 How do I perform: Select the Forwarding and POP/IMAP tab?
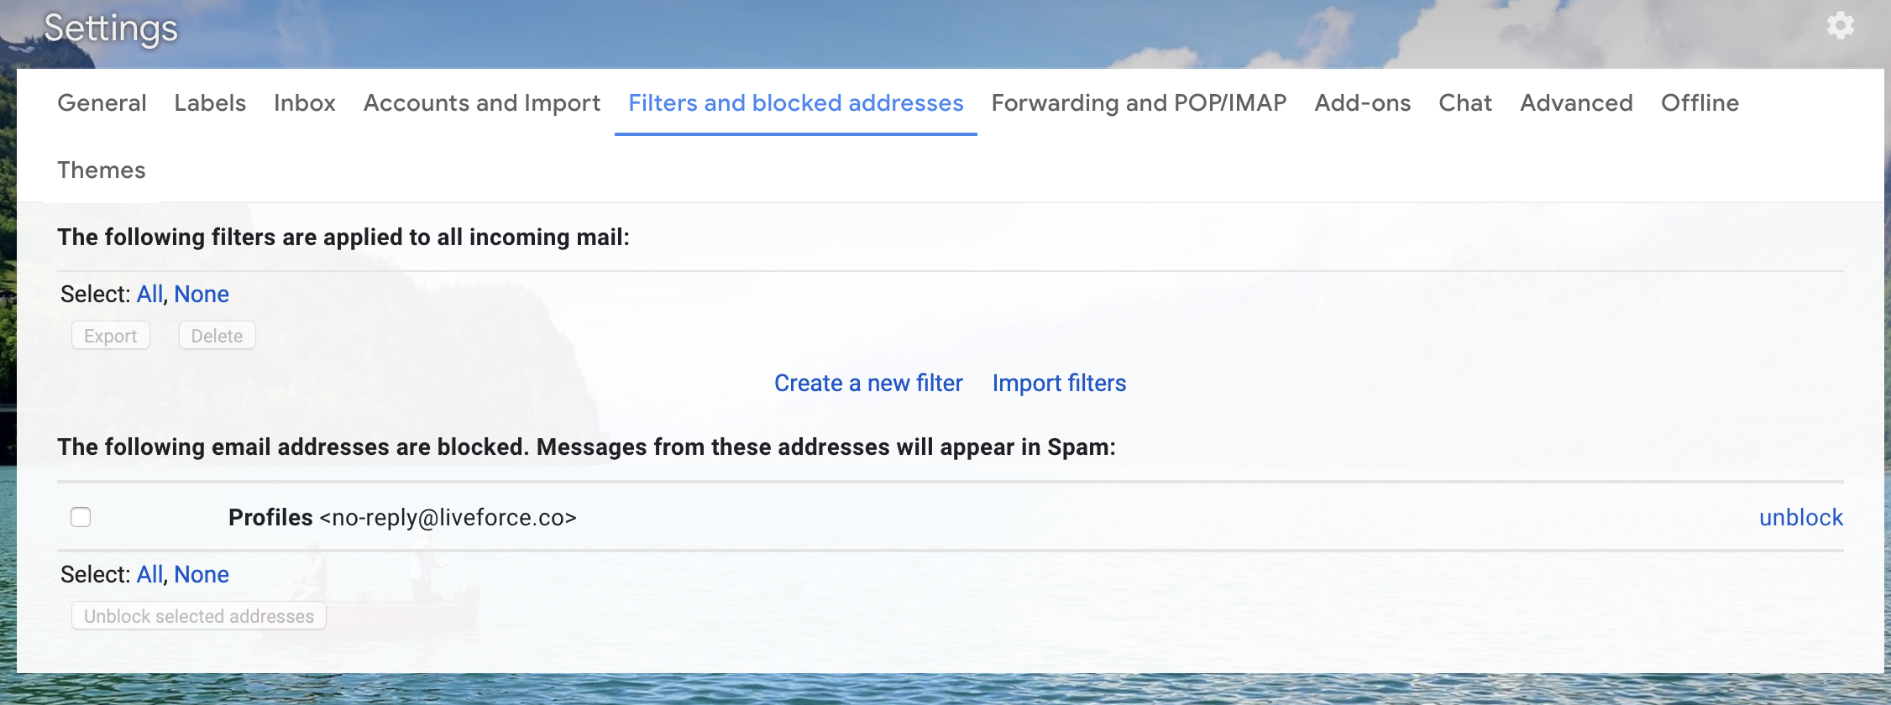[1138, 103]
